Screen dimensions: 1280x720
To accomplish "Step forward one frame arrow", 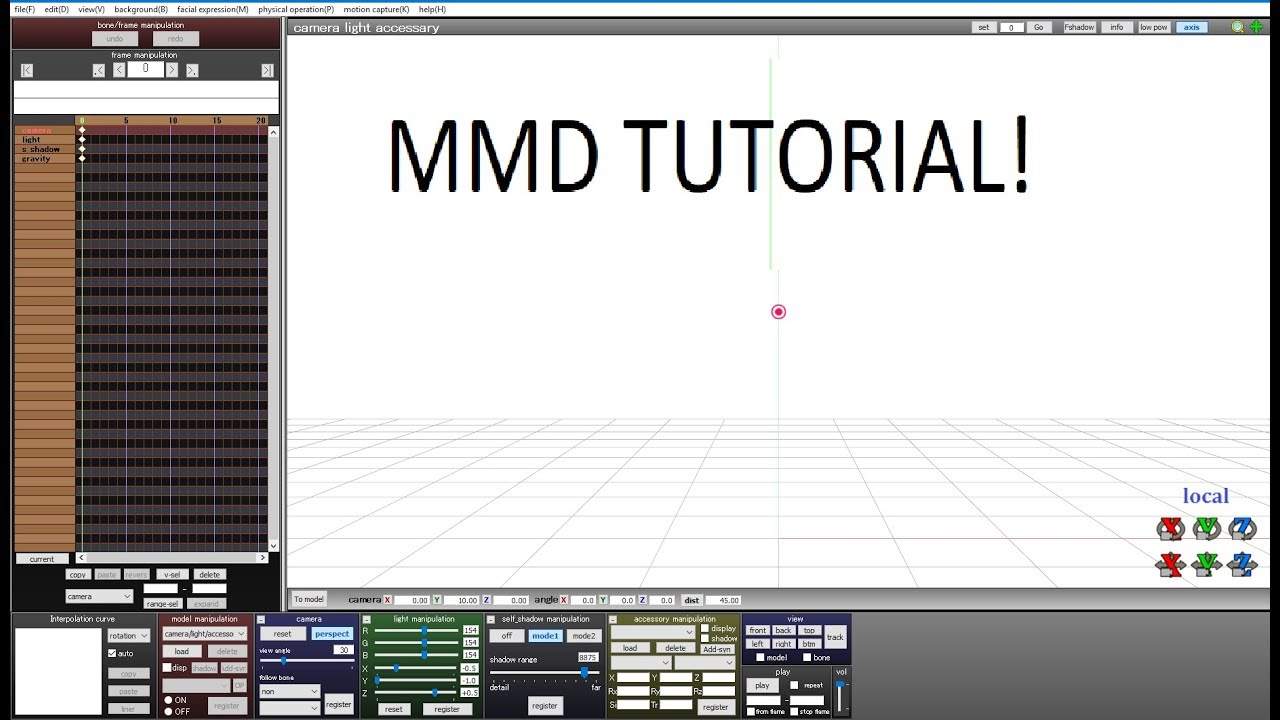I will tap(172, 70).
